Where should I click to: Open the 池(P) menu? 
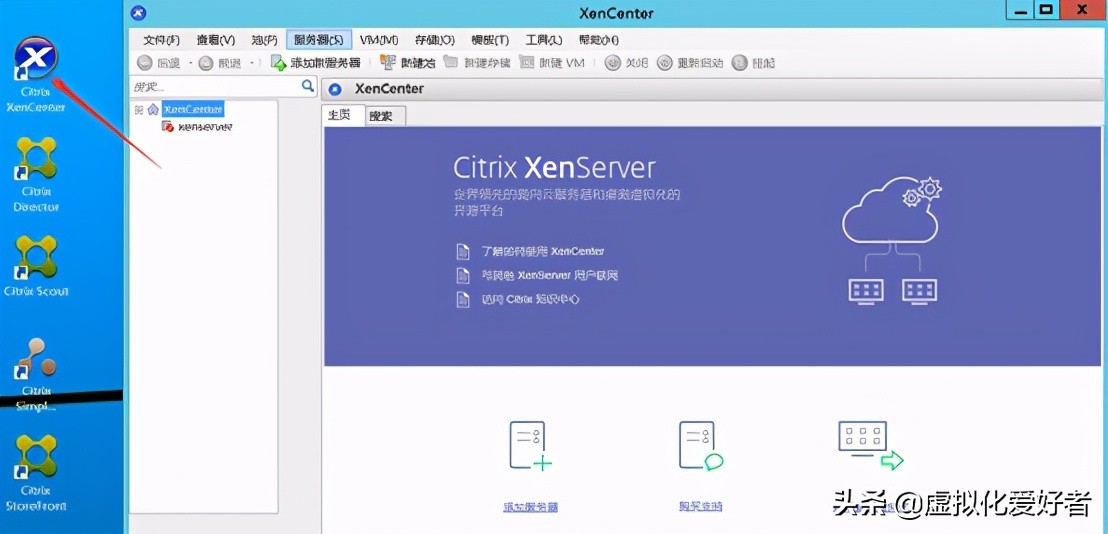(264, 40)
